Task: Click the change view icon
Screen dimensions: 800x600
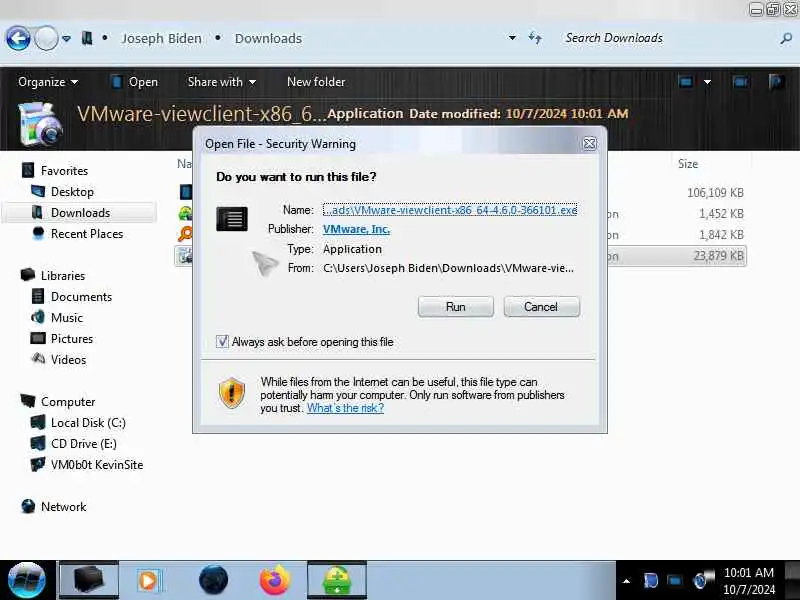Action: pos(685,82)
